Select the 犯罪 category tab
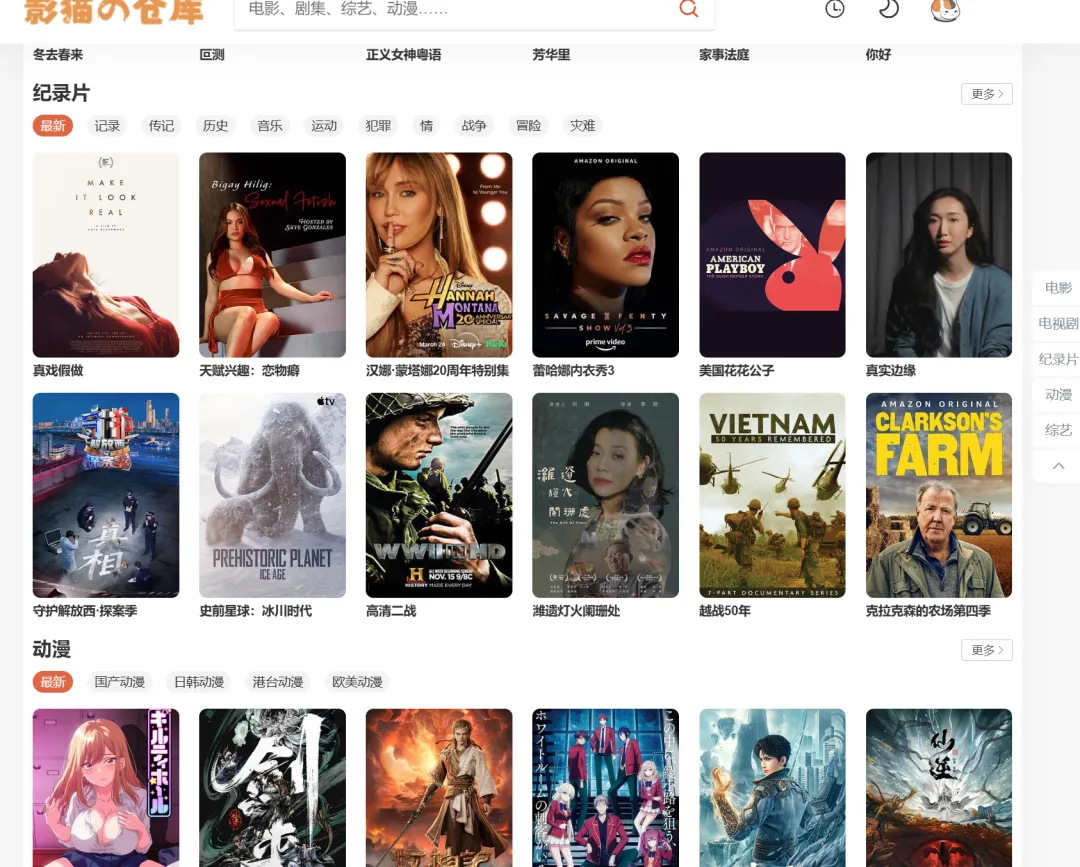 coord(378,126)
